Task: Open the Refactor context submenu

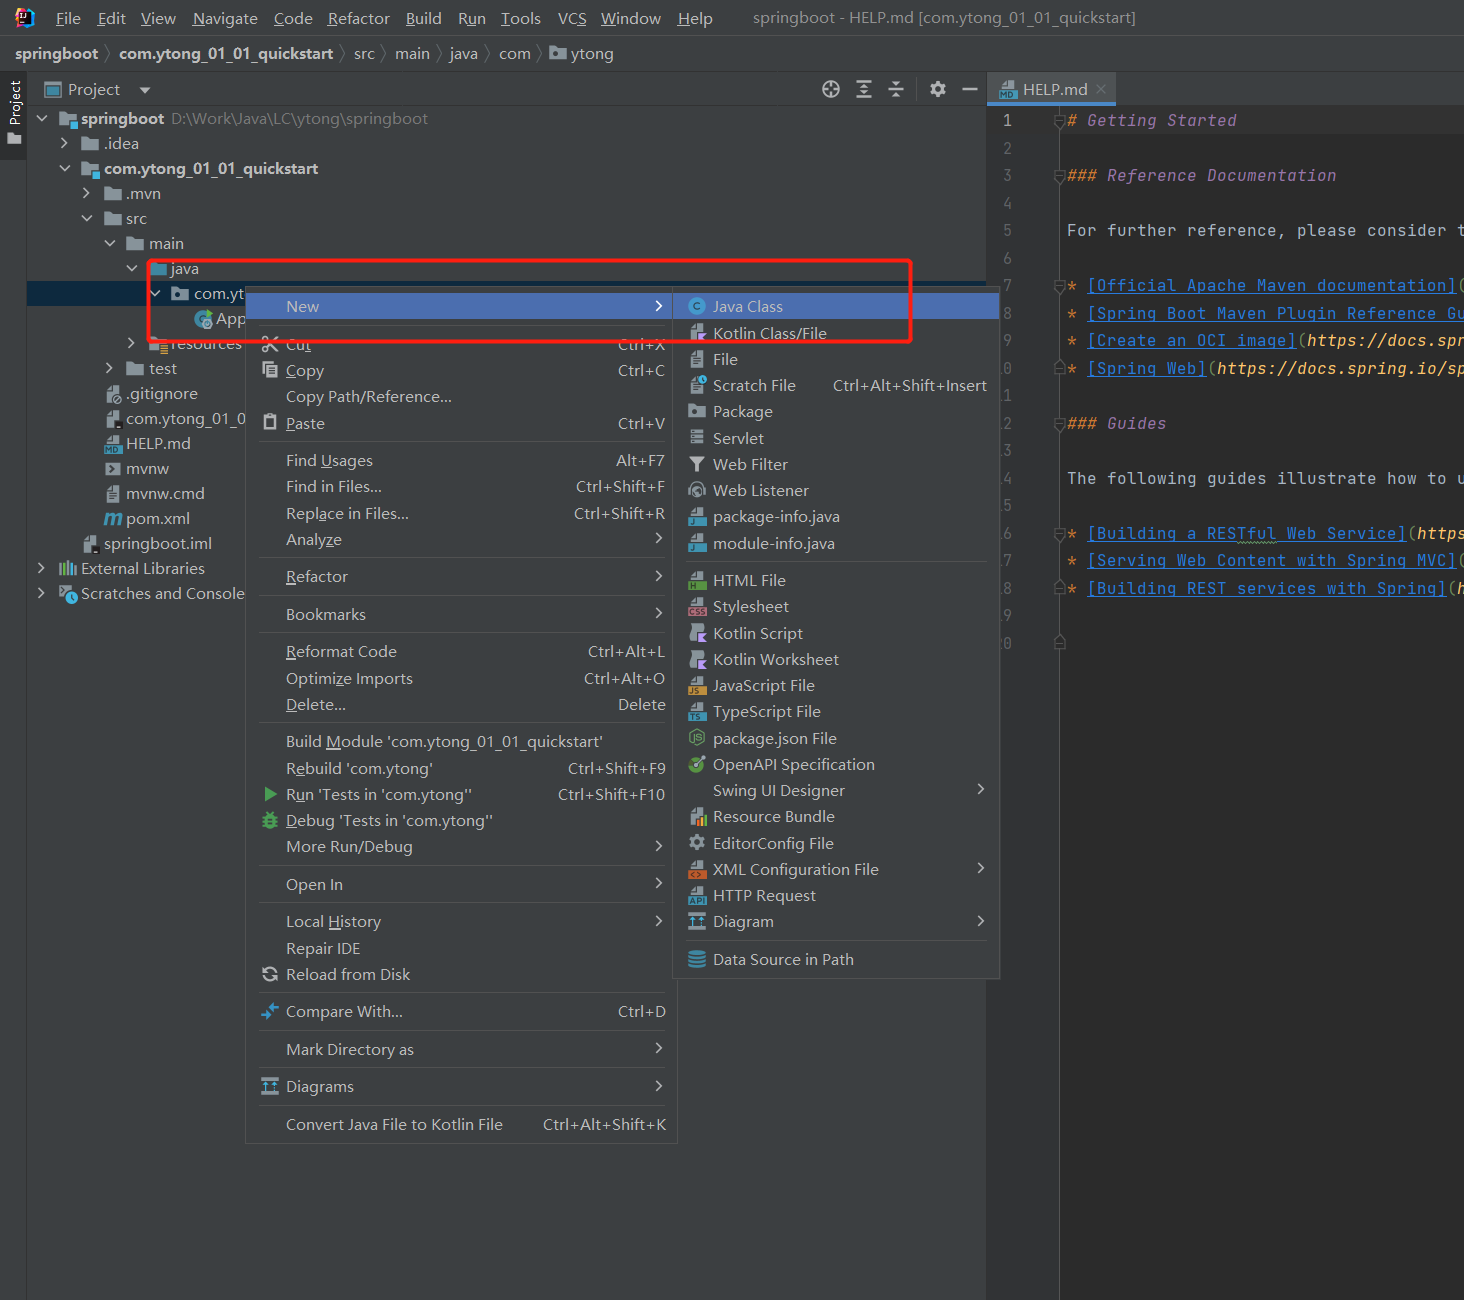Action: [x=461, y=576]
